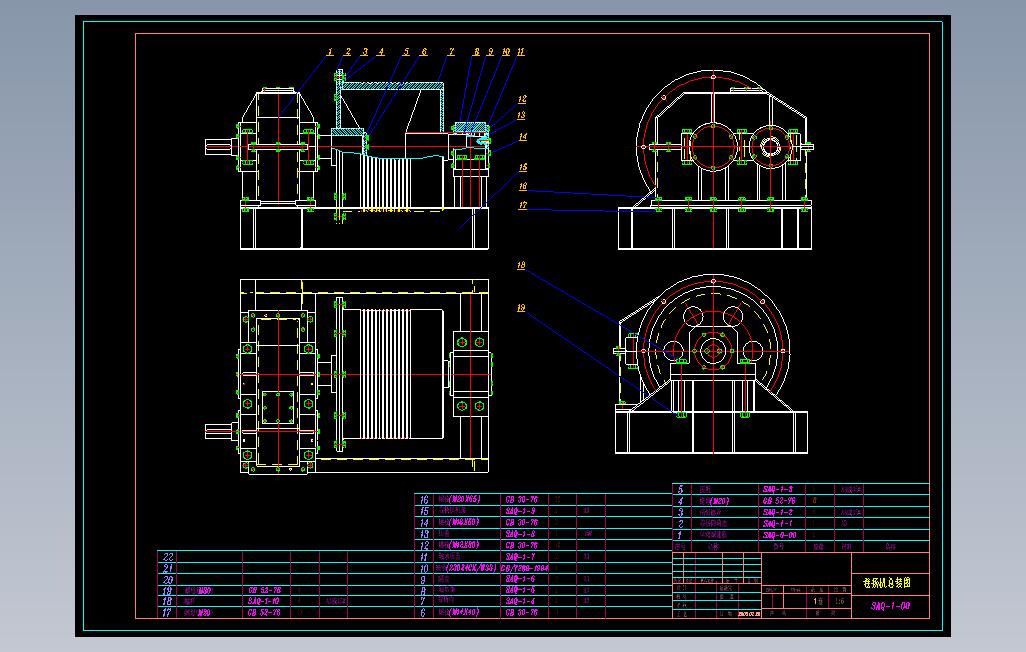Select GB 30-76 in parts list row 16

(x=522, y=499)
